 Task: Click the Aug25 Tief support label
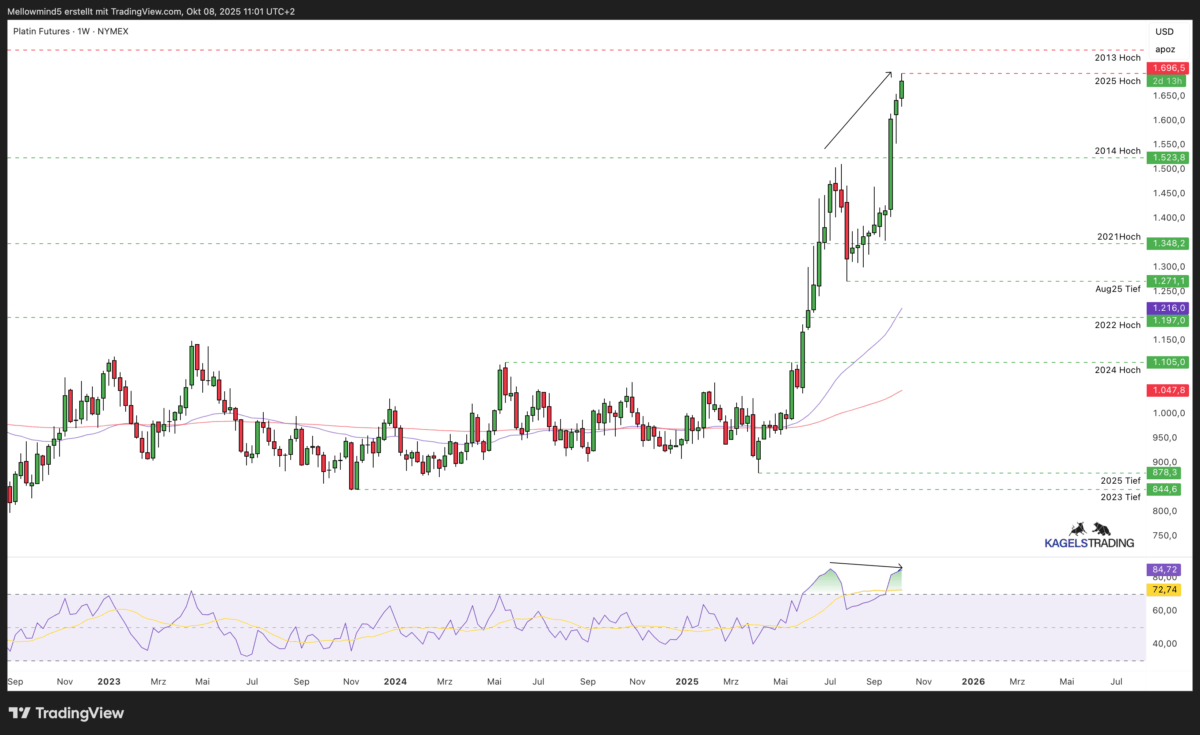[1115, 289]
